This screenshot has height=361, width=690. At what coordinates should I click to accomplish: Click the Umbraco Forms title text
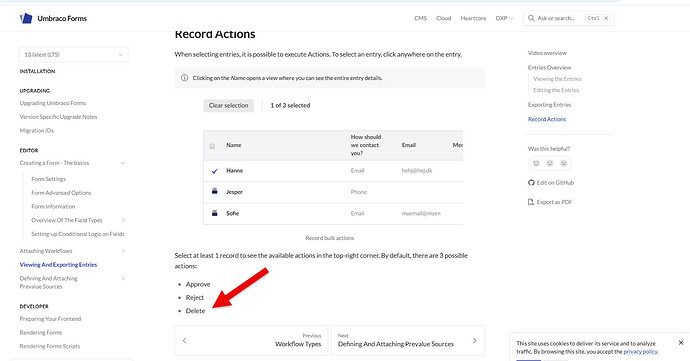(x=62, y=18)
